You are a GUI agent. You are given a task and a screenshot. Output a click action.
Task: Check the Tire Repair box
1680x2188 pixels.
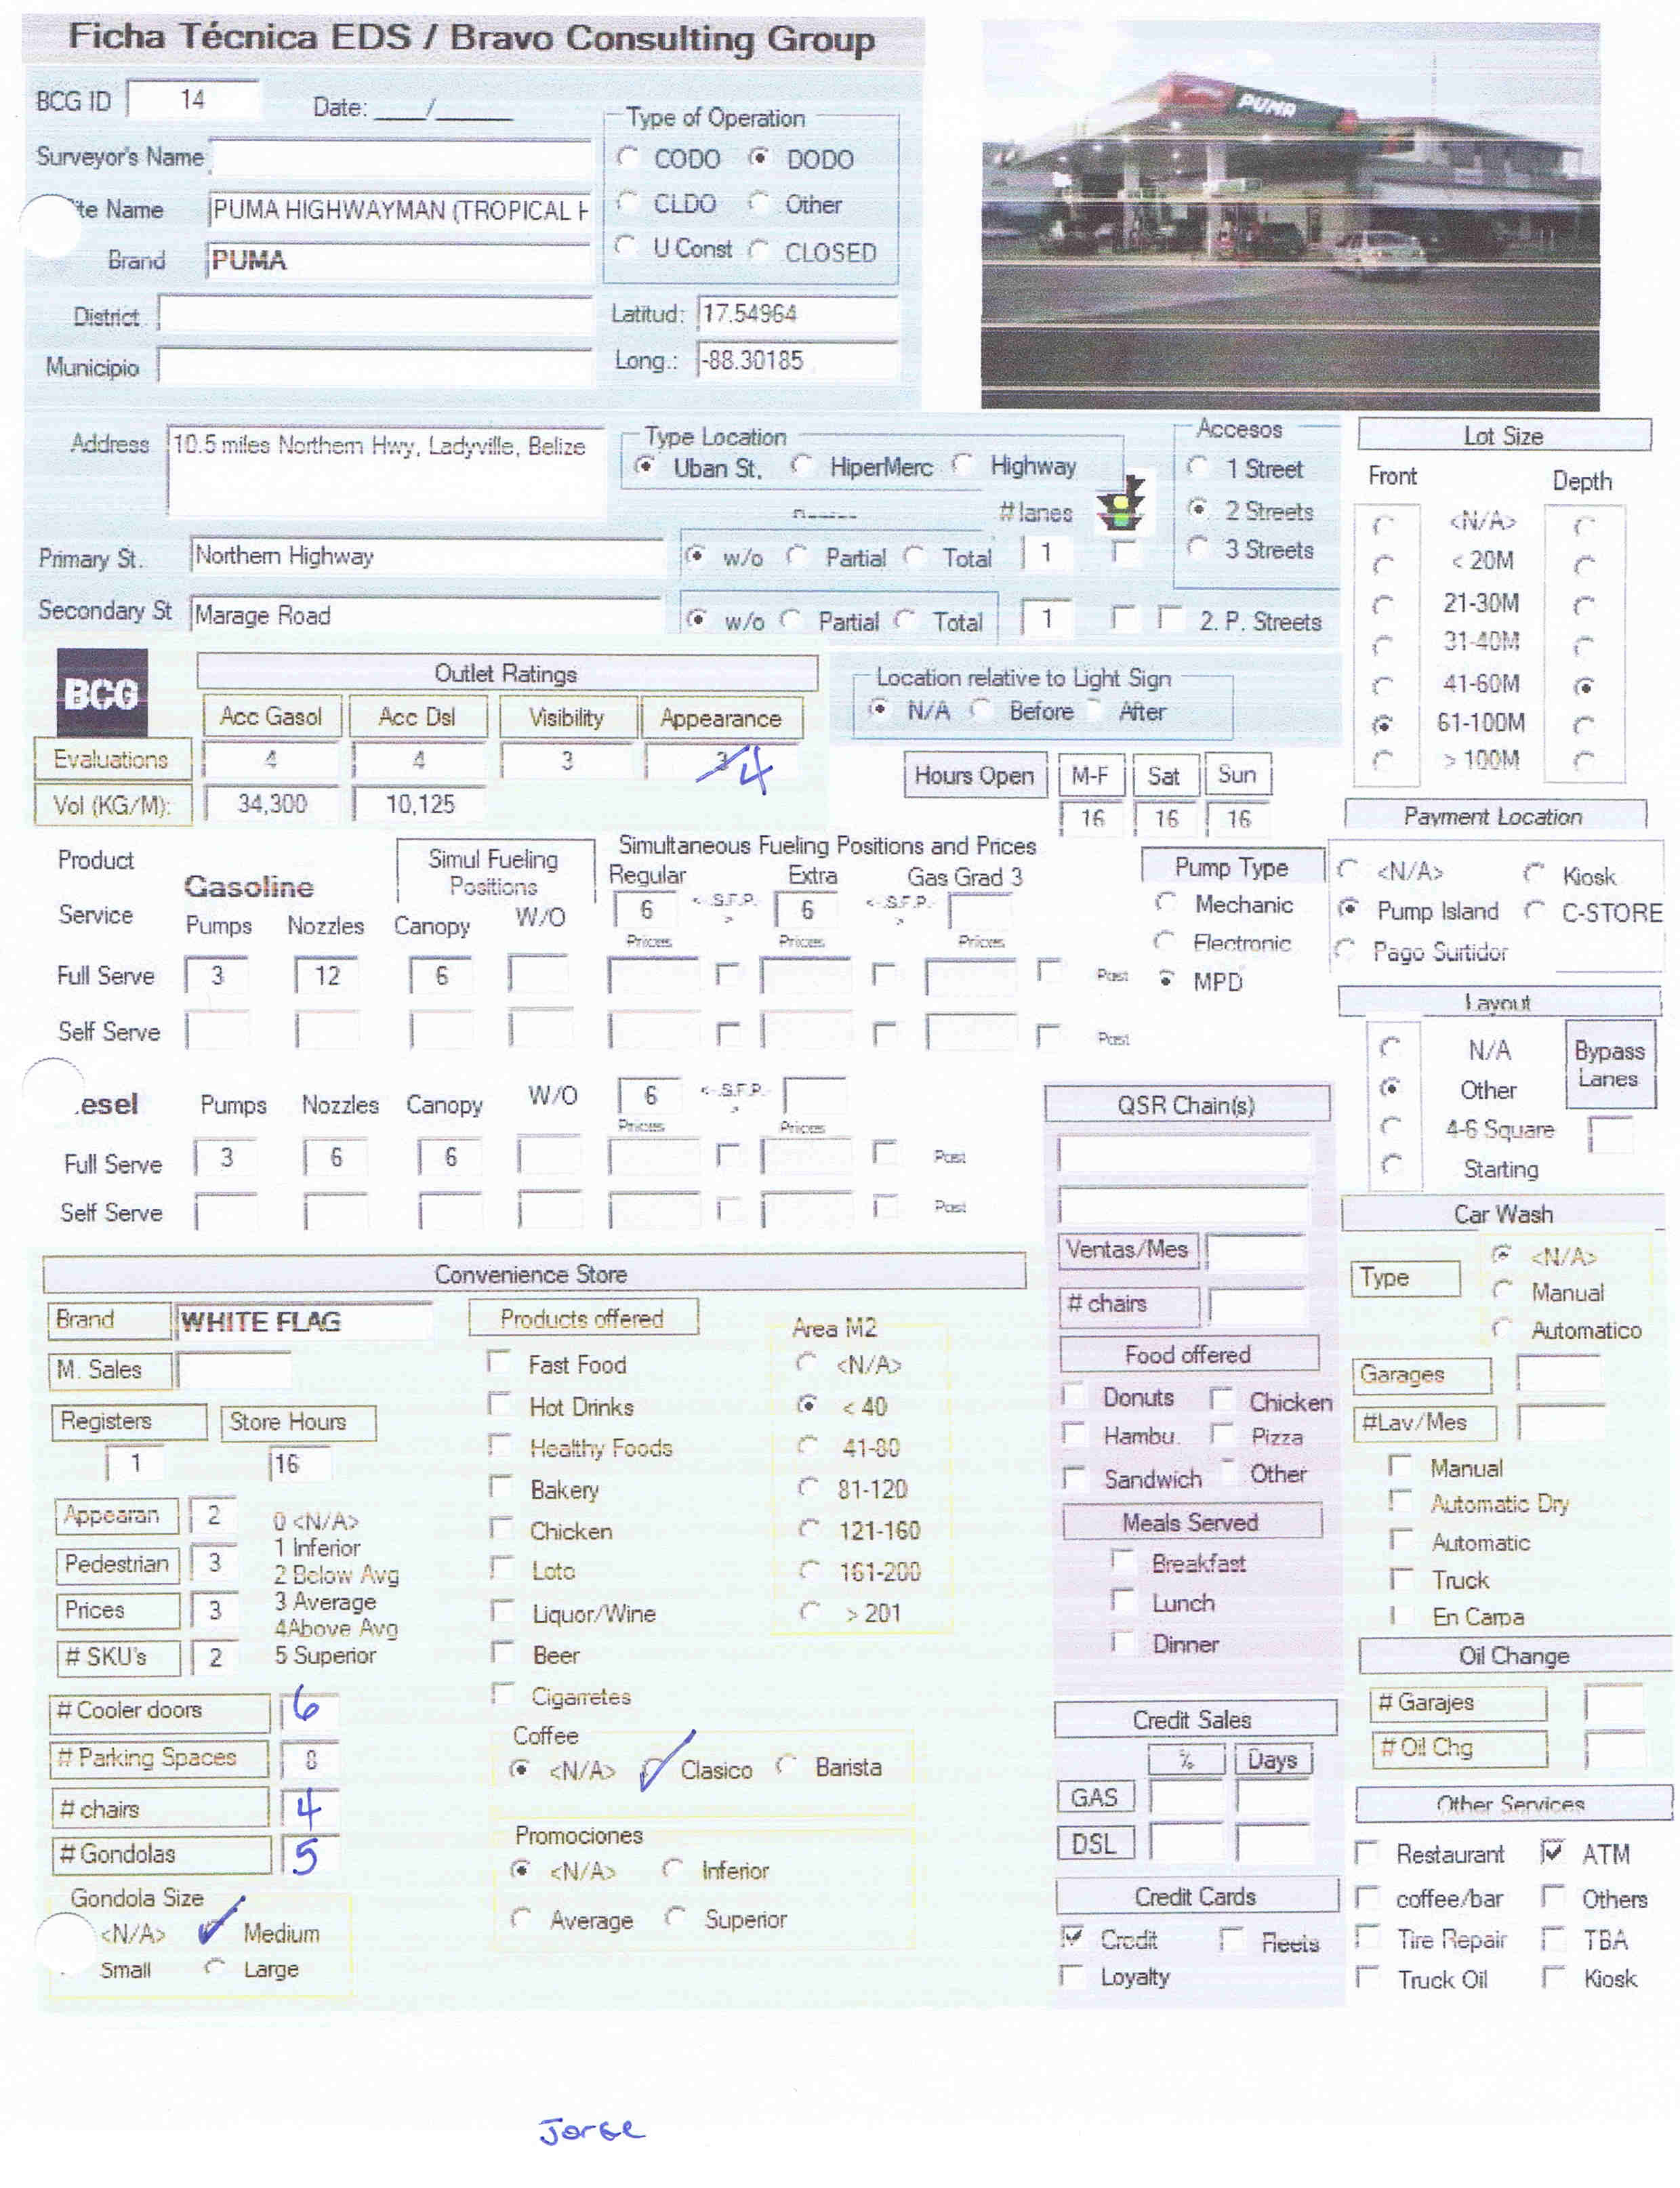pyautogui.click(x=1368, y=1937)
